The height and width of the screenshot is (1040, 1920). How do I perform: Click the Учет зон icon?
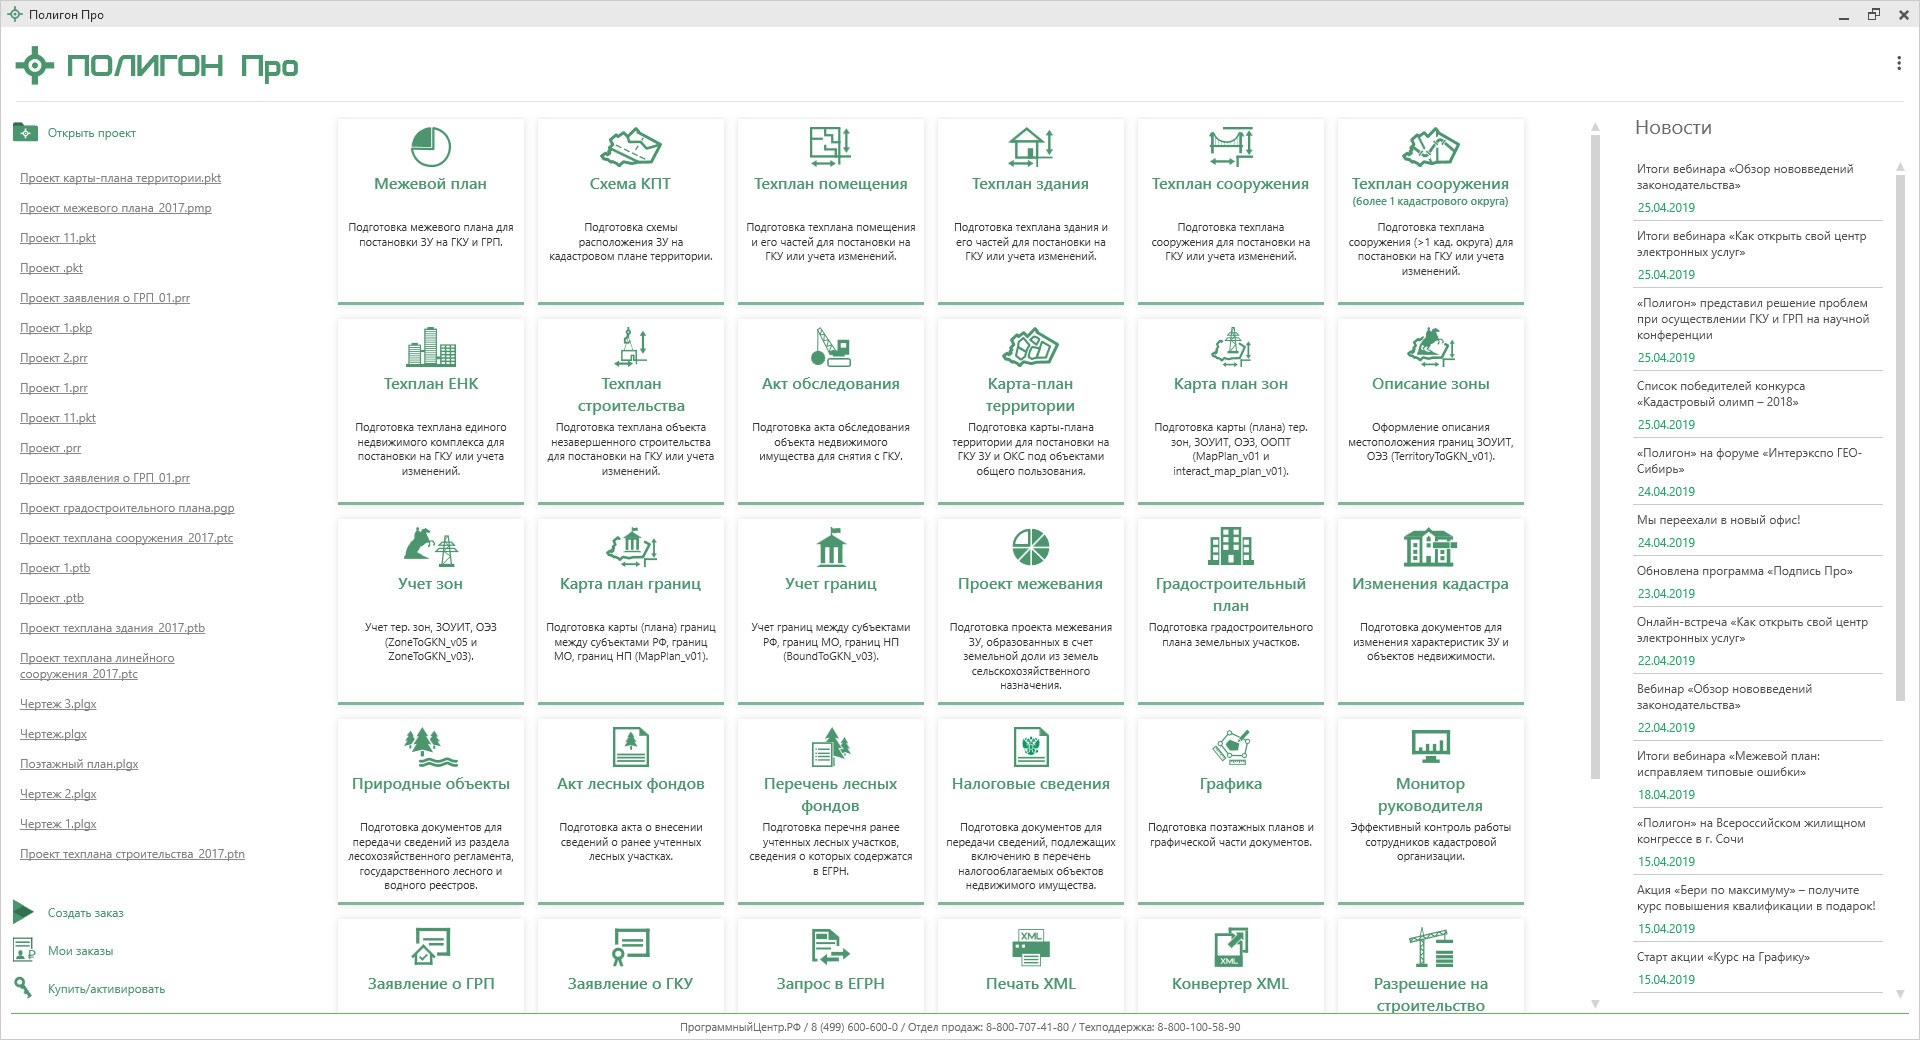(431, 547)
